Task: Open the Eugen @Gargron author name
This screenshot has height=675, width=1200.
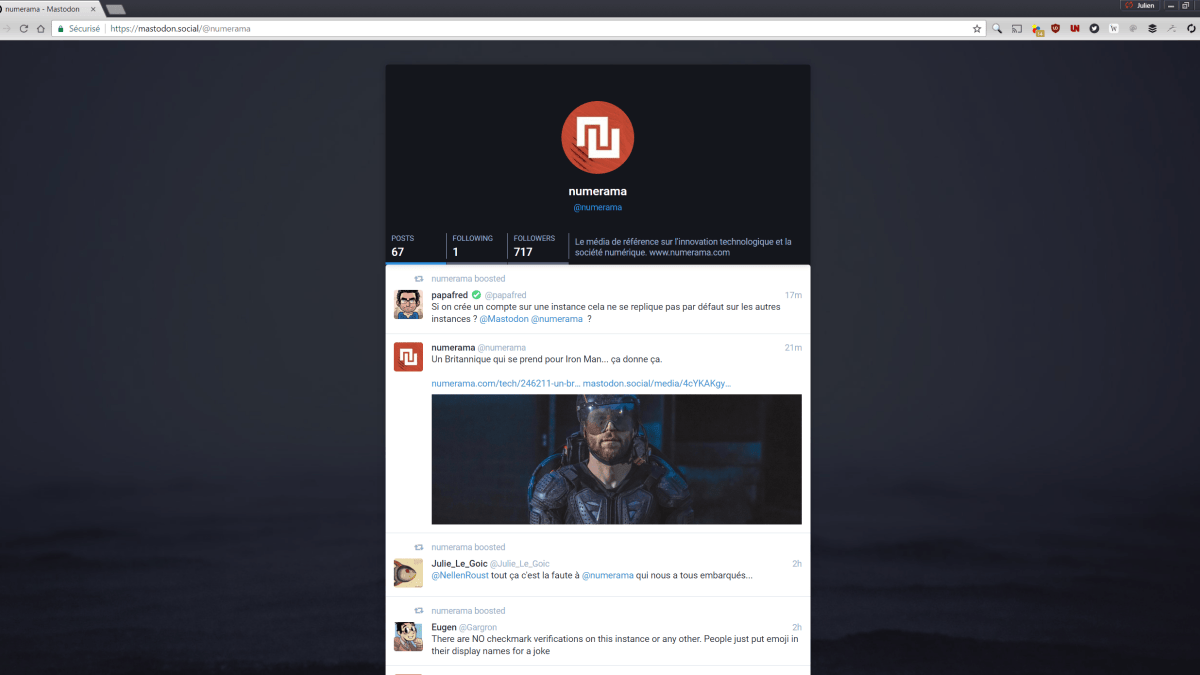Action: click(x=464, y=627)
